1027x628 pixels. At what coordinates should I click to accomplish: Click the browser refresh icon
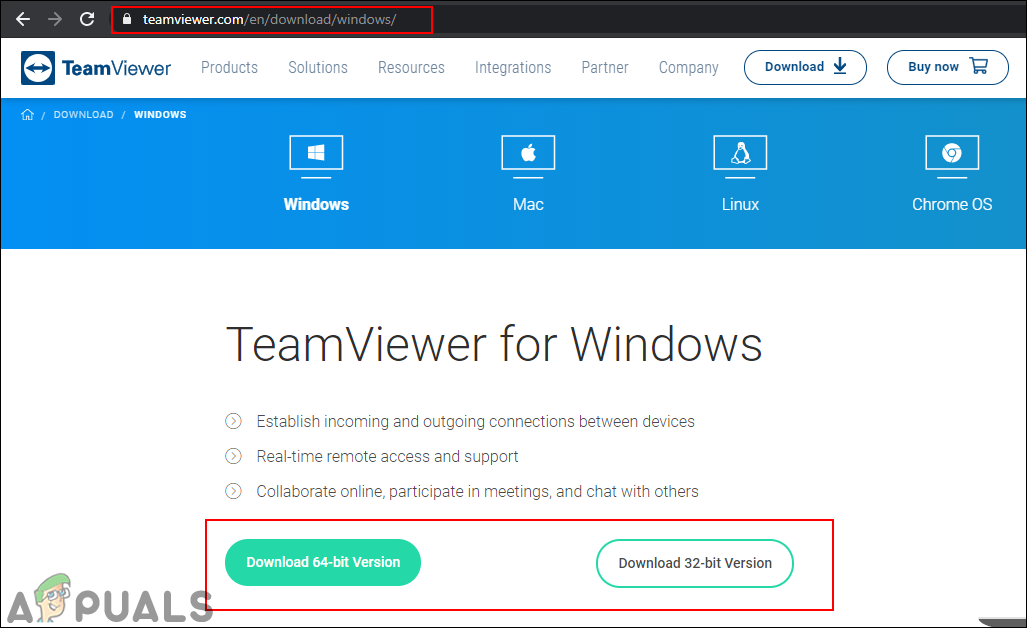(87, 18)
